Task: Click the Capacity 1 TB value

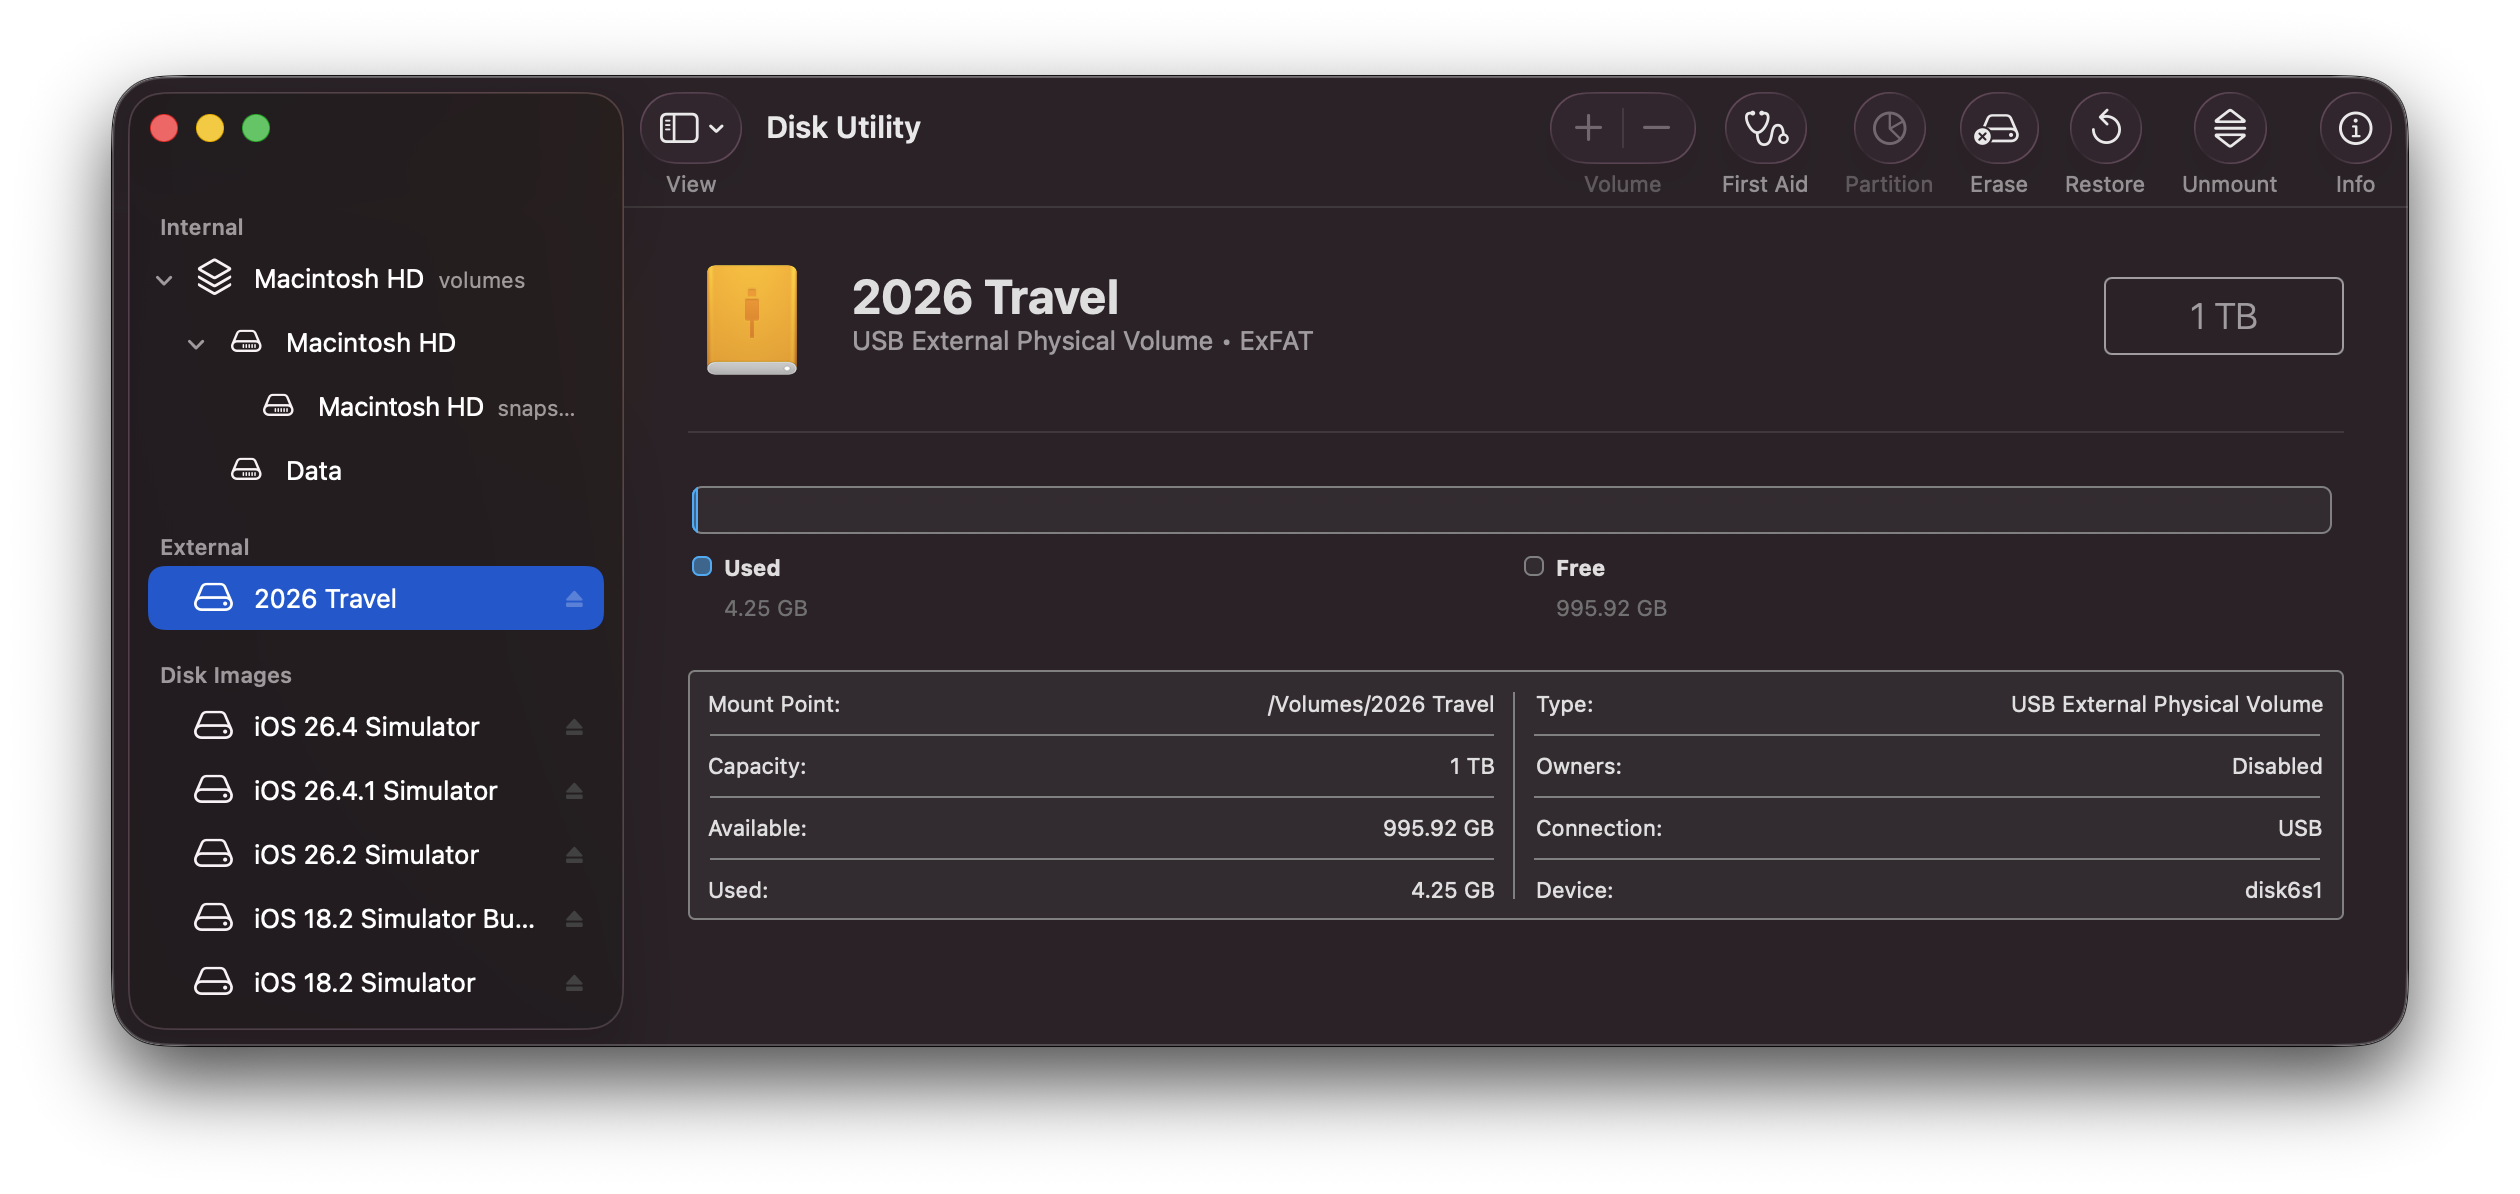Action: point(1472,766)
